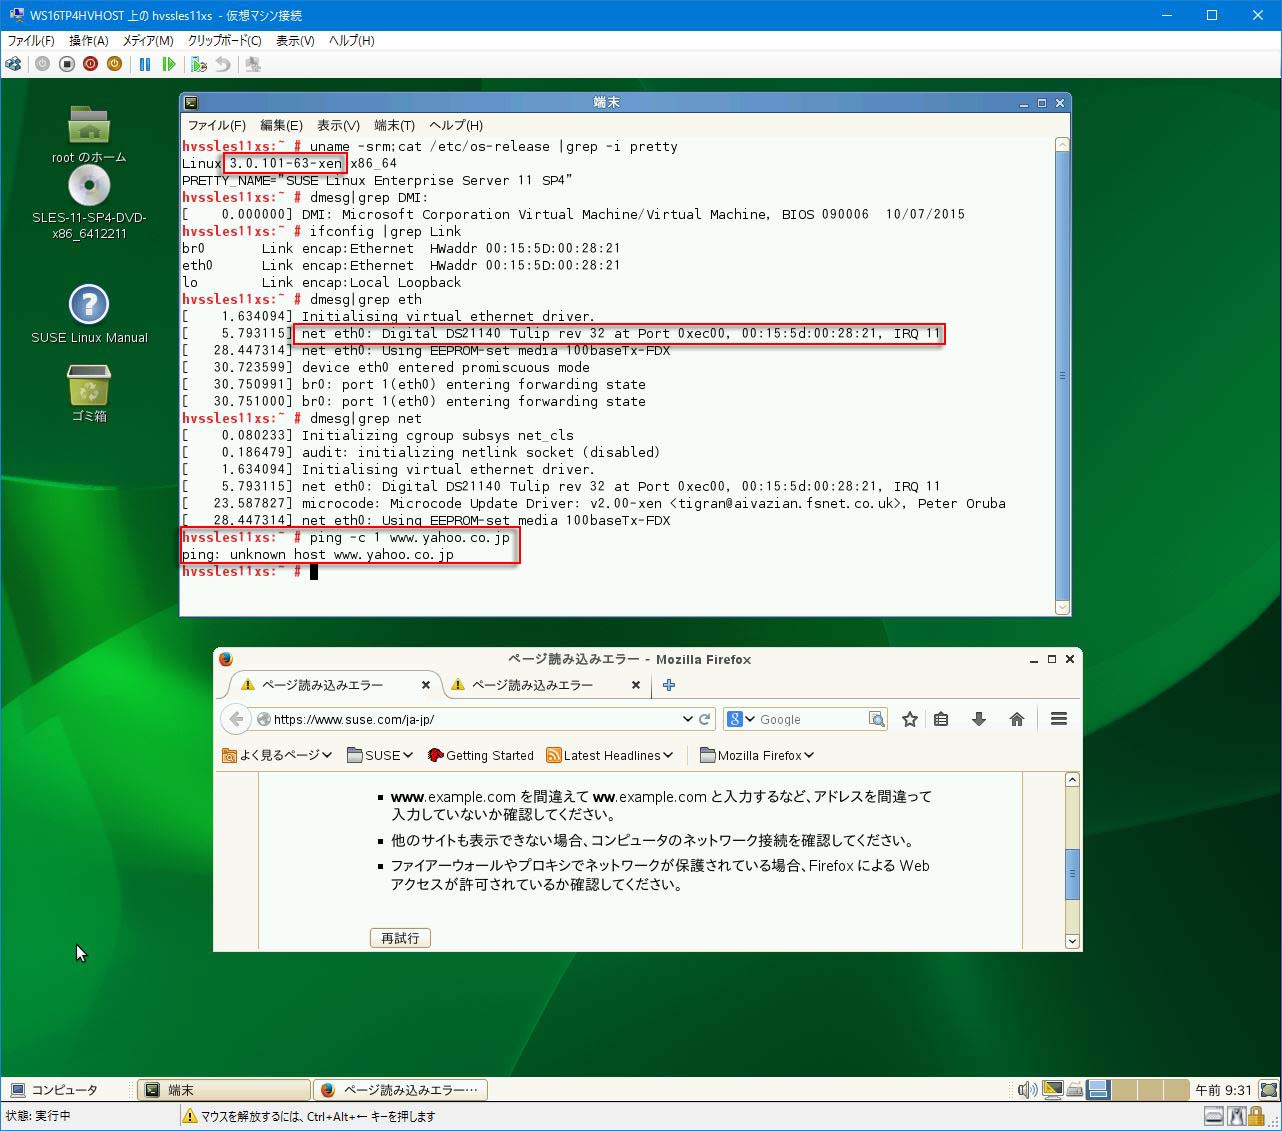Viewport: 1282px width, 1131px height.
Task: Click the Ctrl+Alt+Del toolbar icon
Action: (x=13, y=64)
